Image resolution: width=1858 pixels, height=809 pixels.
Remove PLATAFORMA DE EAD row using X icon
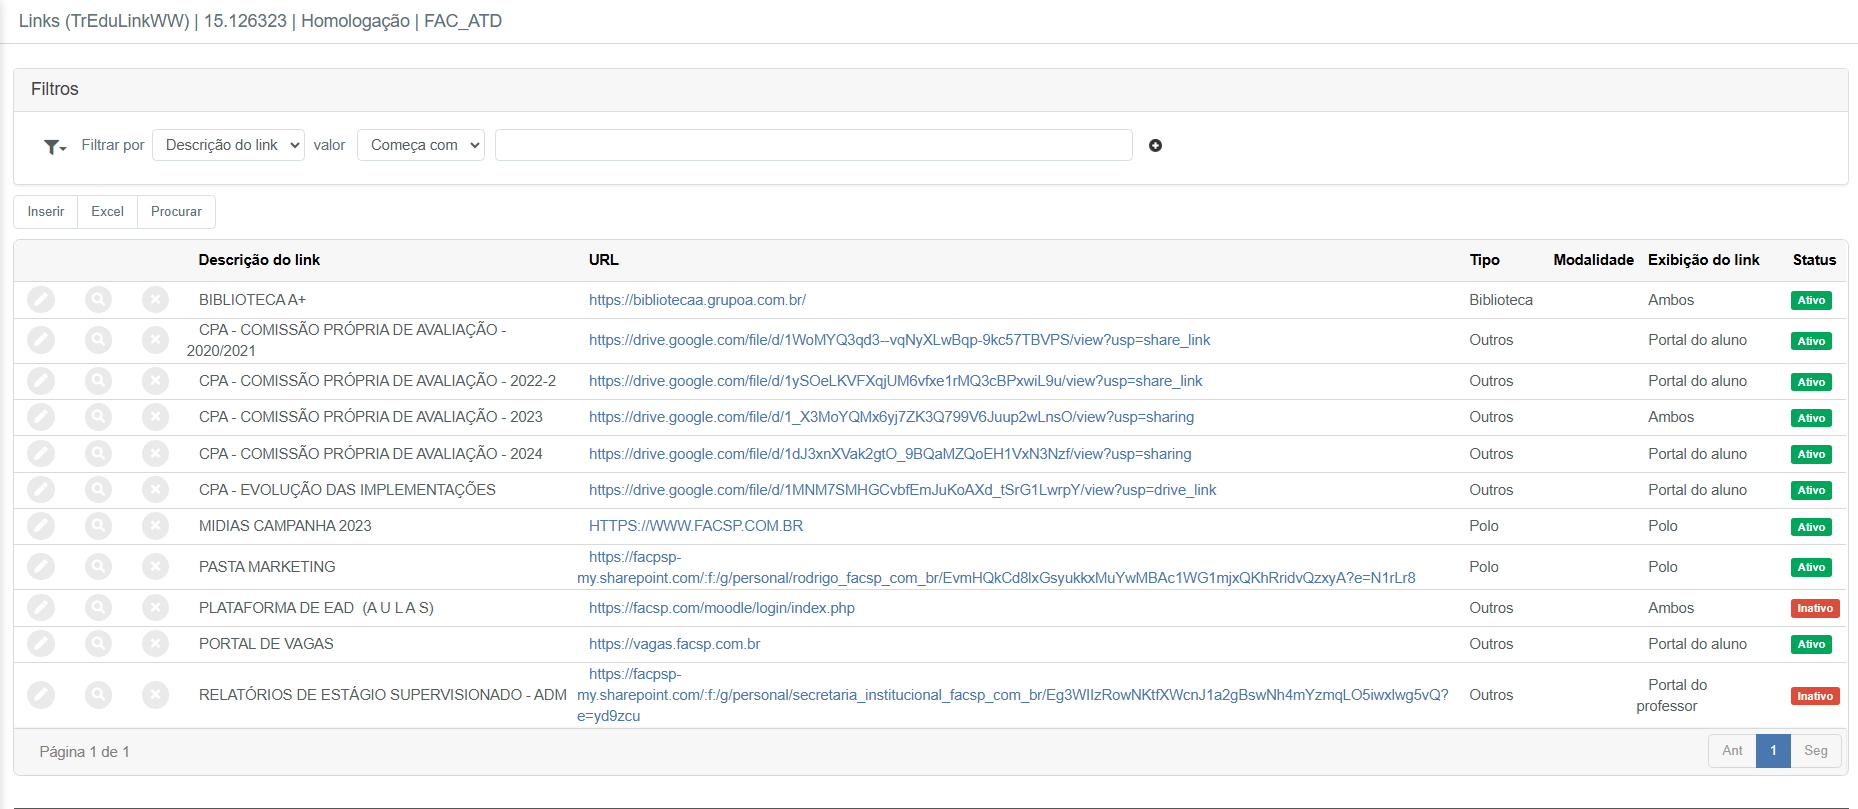[155, 608]
